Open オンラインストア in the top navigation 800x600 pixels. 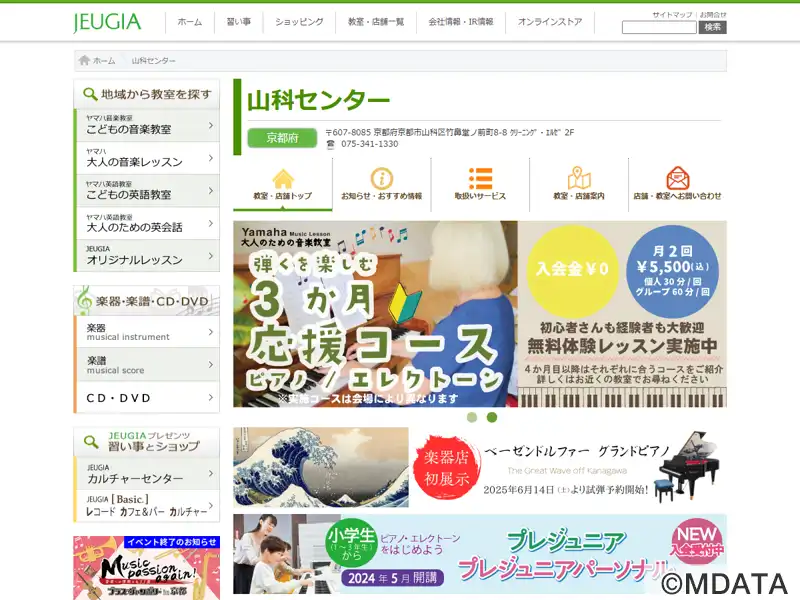tap(550, 22)
